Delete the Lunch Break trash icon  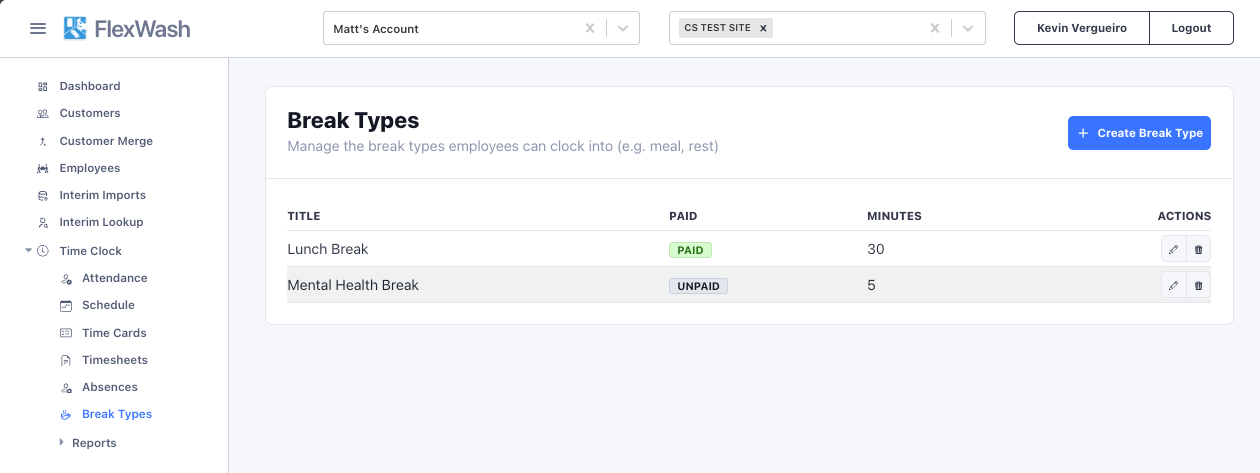click(x=1198, y=249)
